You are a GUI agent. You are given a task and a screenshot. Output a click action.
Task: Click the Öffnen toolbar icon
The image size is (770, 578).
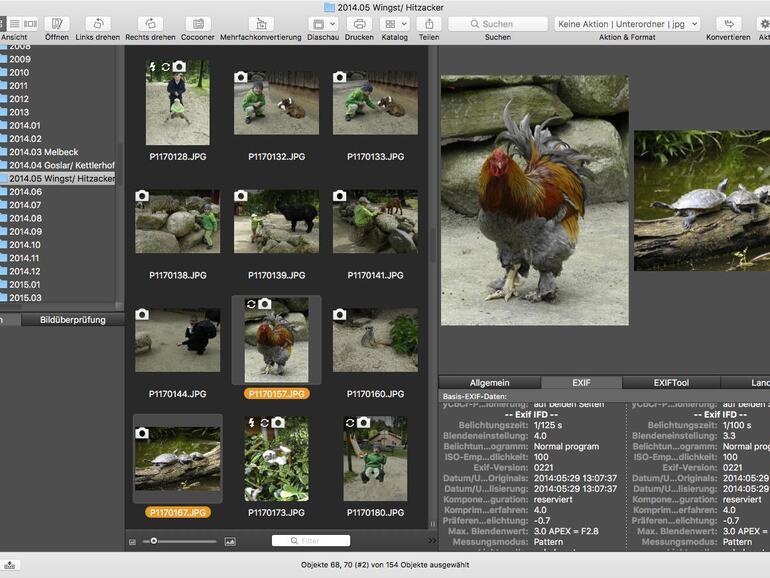click(x=57, y=24)
